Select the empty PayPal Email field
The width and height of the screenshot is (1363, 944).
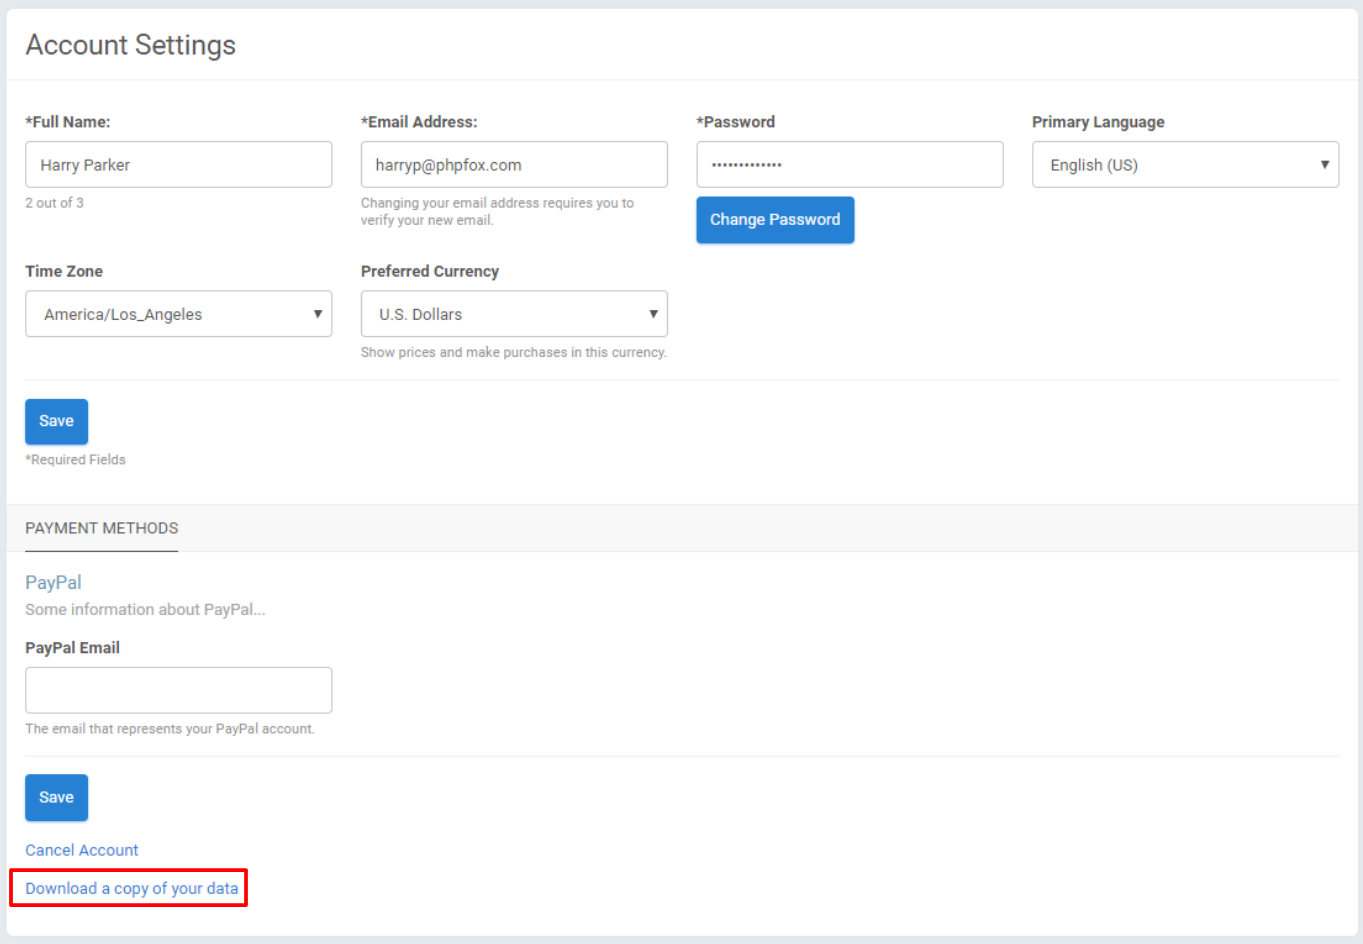point(178,690)
